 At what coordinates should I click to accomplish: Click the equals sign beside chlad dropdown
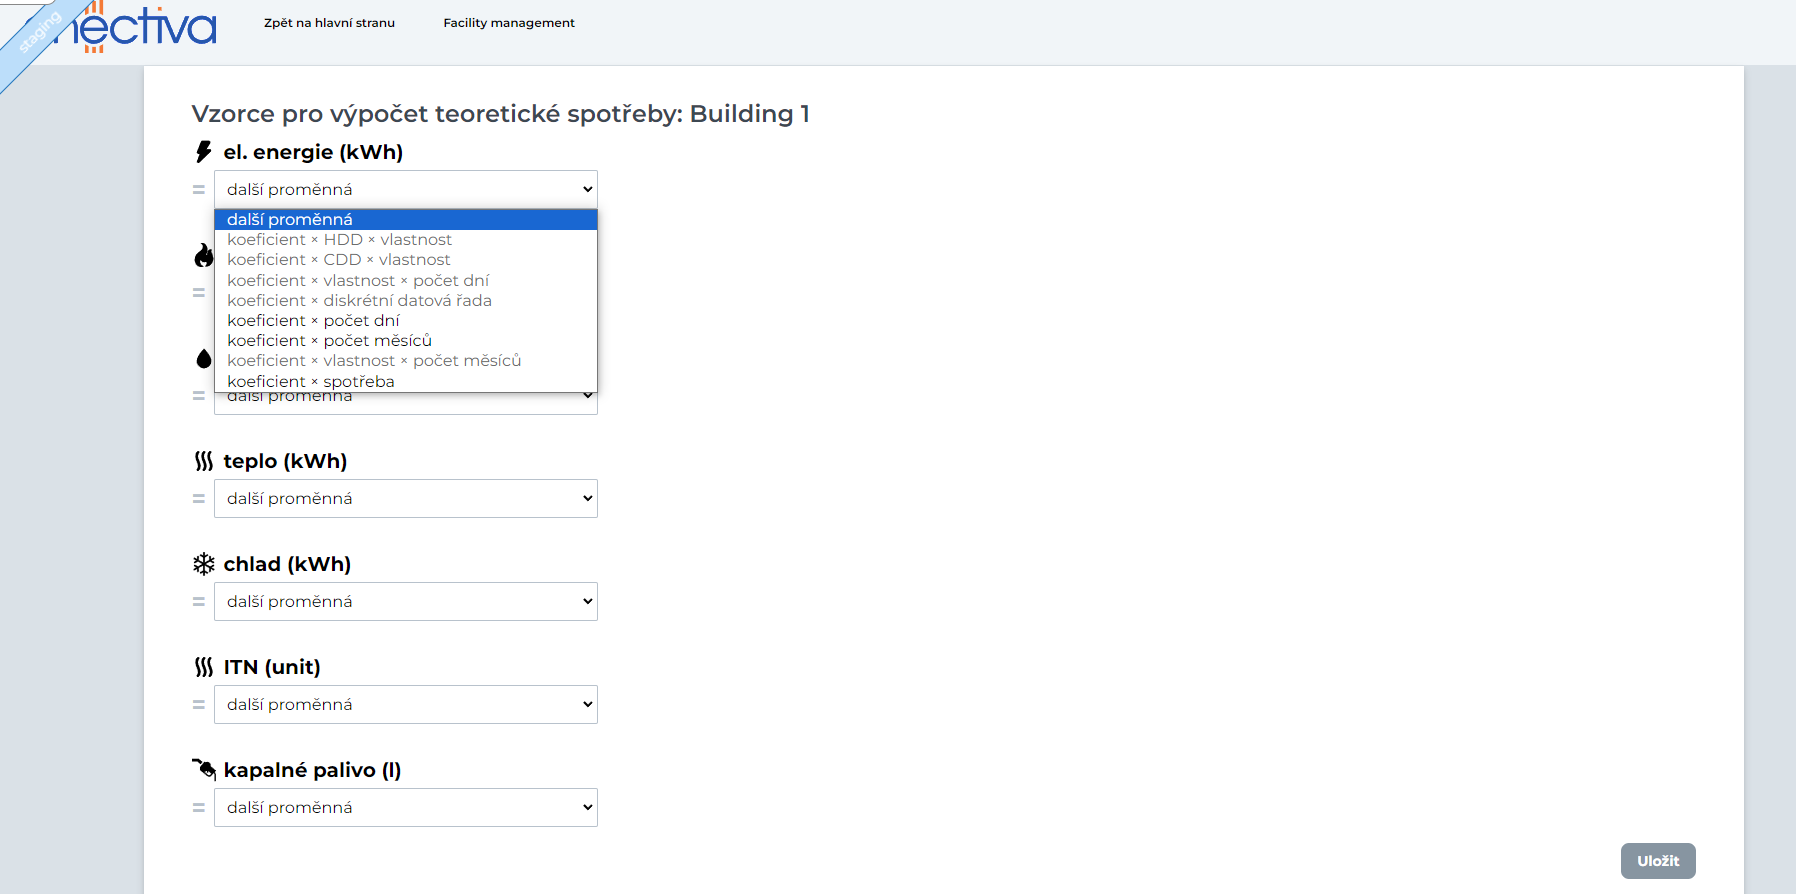click(x=199, y=602)
